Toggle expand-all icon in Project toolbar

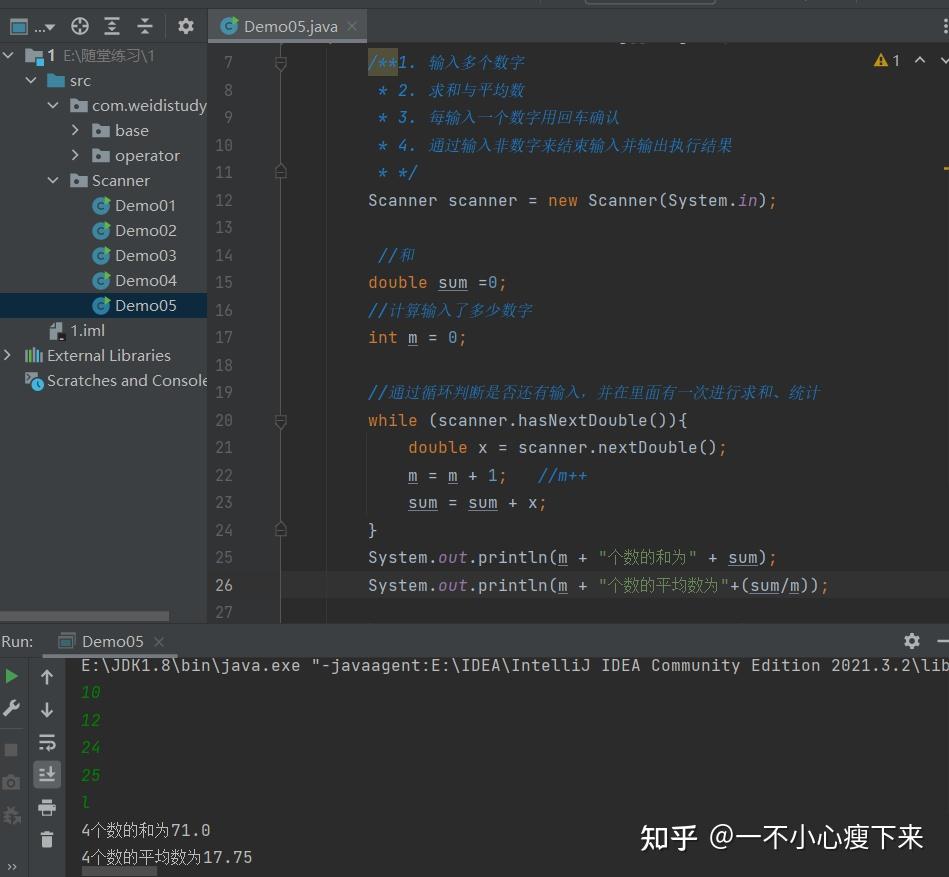coord(111,26)
